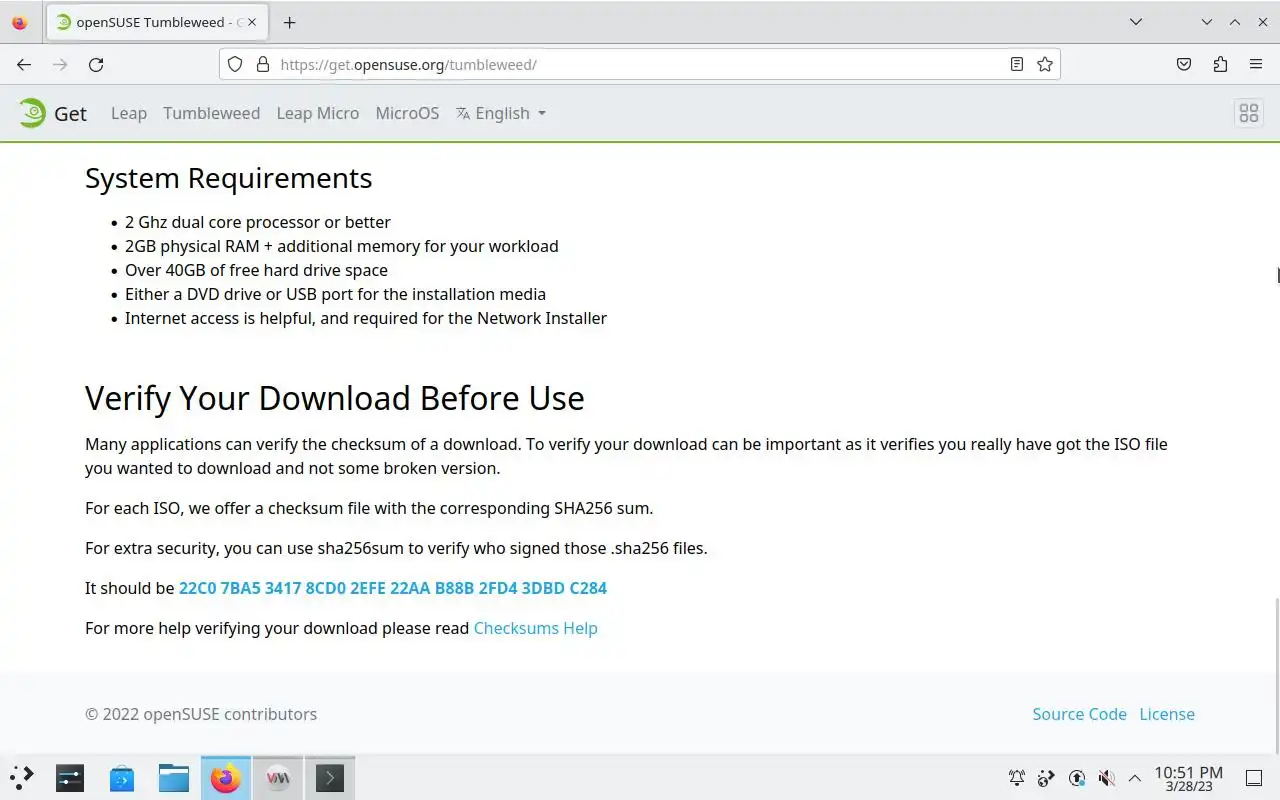Open notifications bell in system tray

[x=1017, y=777]
